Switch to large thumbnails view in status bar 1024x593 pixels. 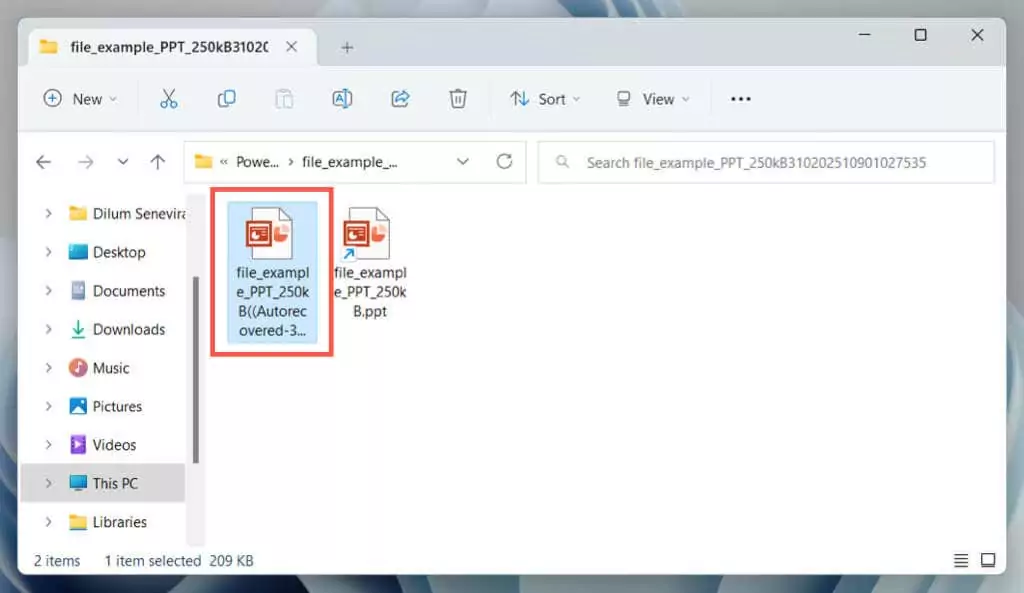pyautogui.click(x=987, y=560)
